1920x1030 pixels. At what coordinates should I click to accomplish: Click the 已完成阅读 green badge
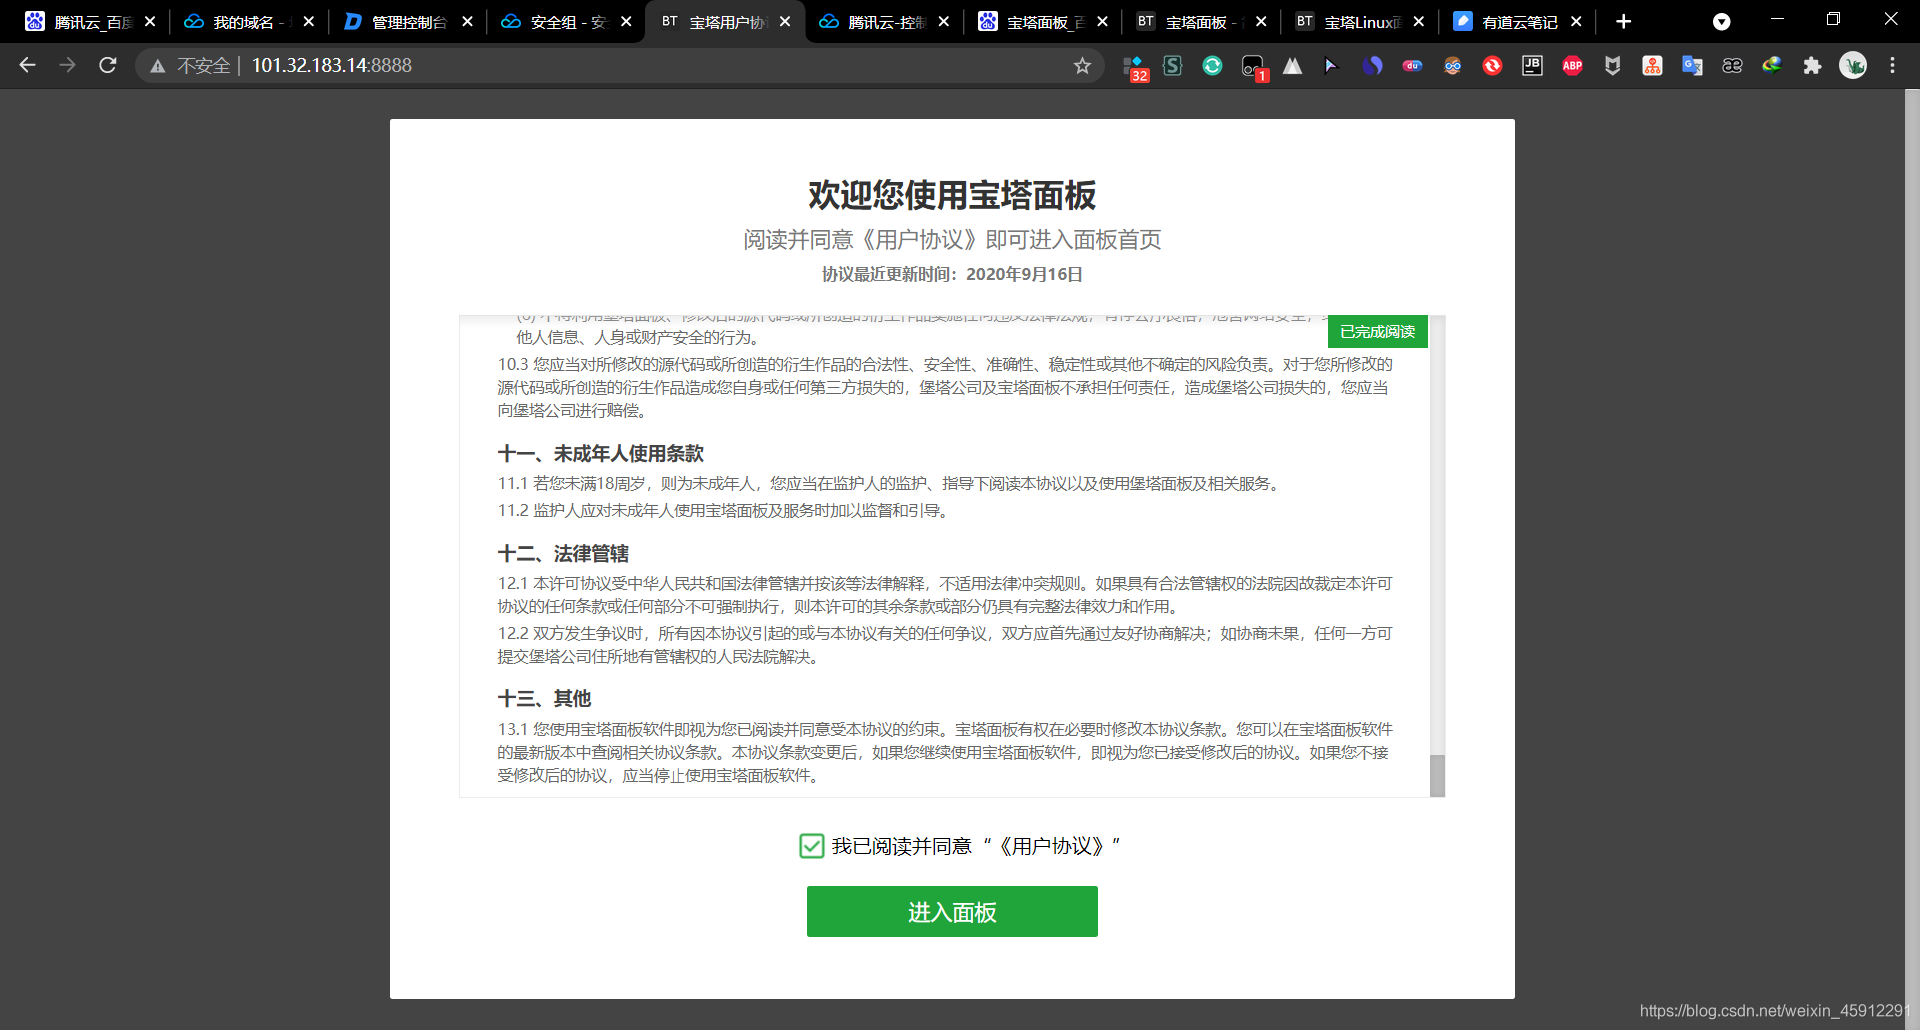(1377, 332)
